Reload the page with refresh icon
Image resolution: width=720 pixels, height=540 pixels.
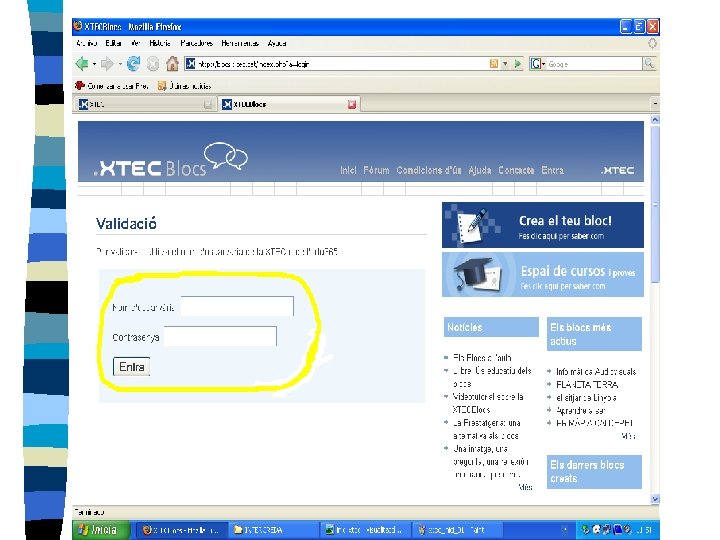pyautogui.click(x=133, y=64)
